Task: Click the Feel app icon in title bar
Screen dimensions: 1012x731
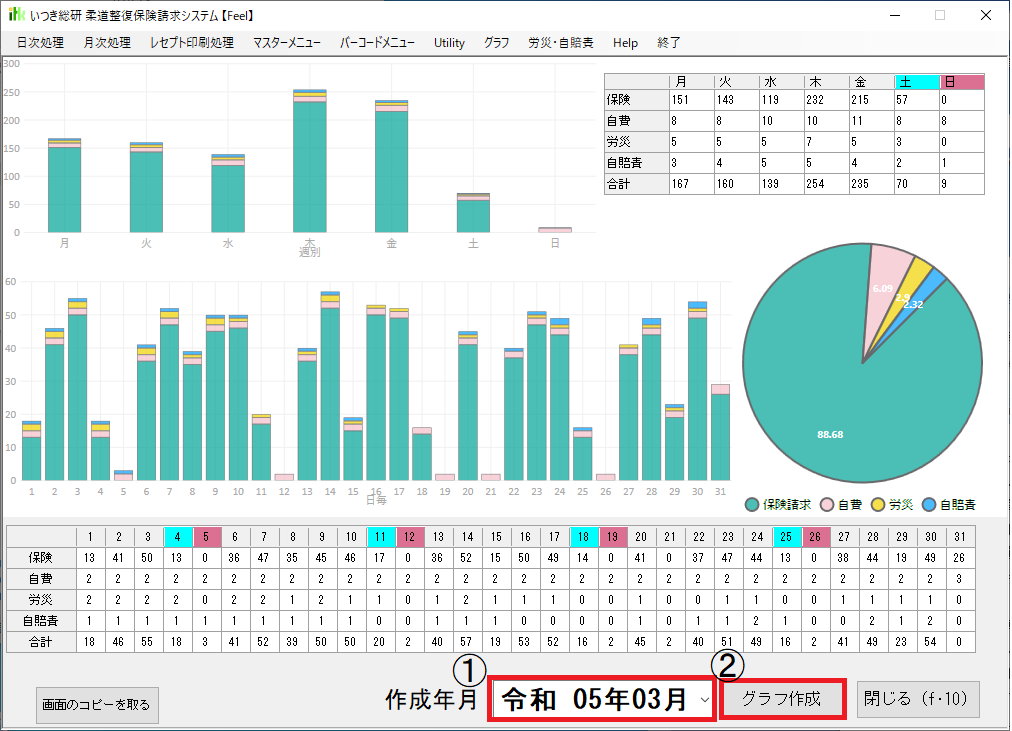Action: click(x=17, y=15)
